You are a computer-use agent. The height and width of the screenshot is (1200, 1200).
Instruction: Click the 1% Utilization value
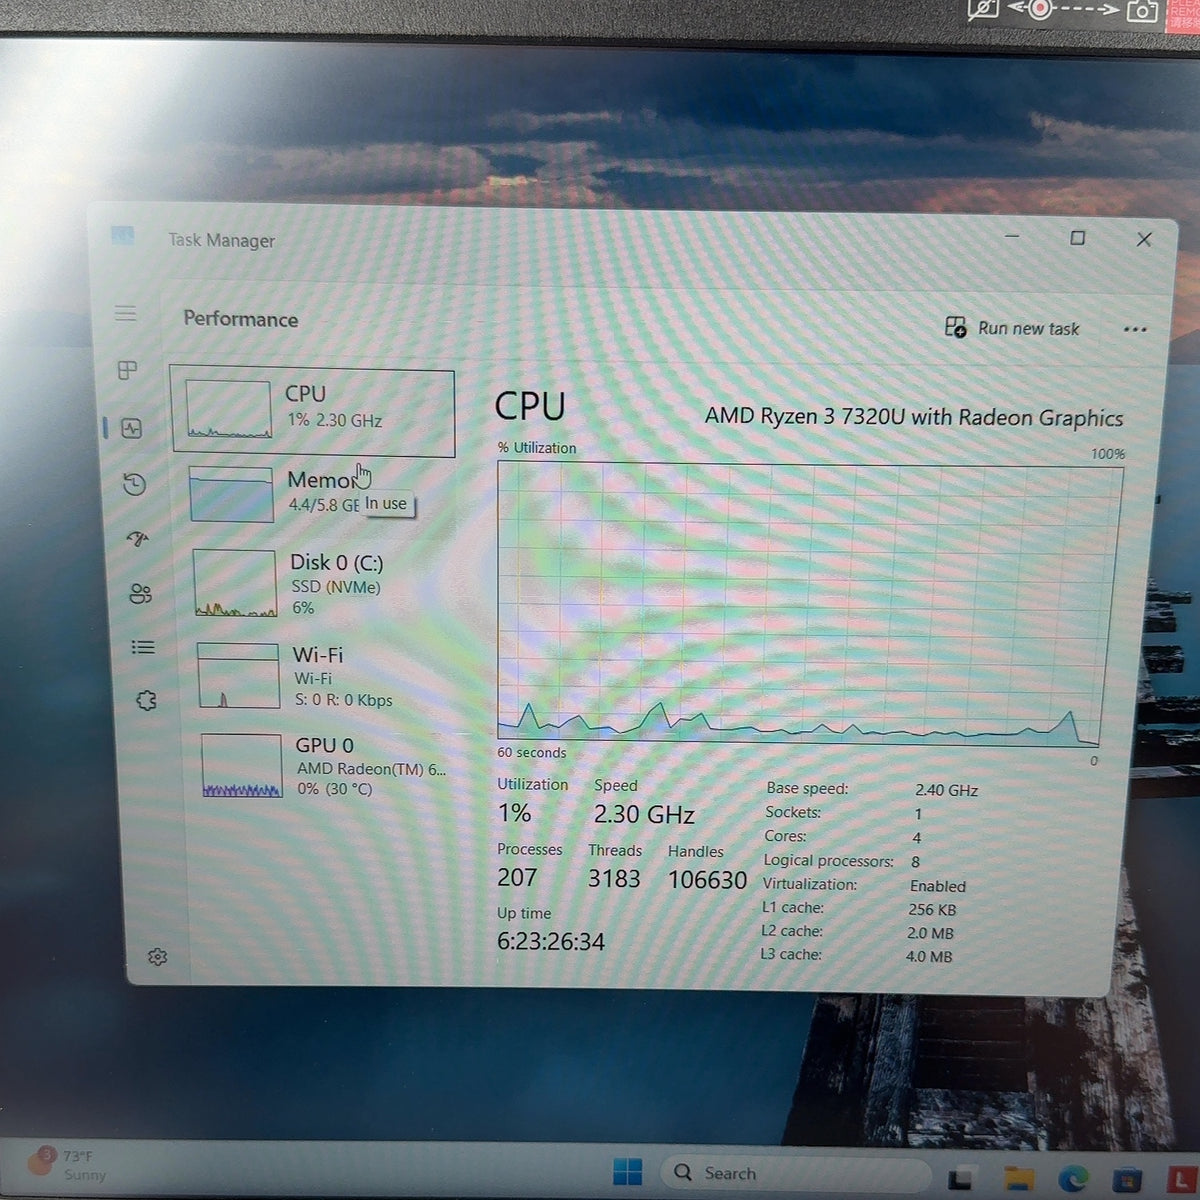click(514, 813)
